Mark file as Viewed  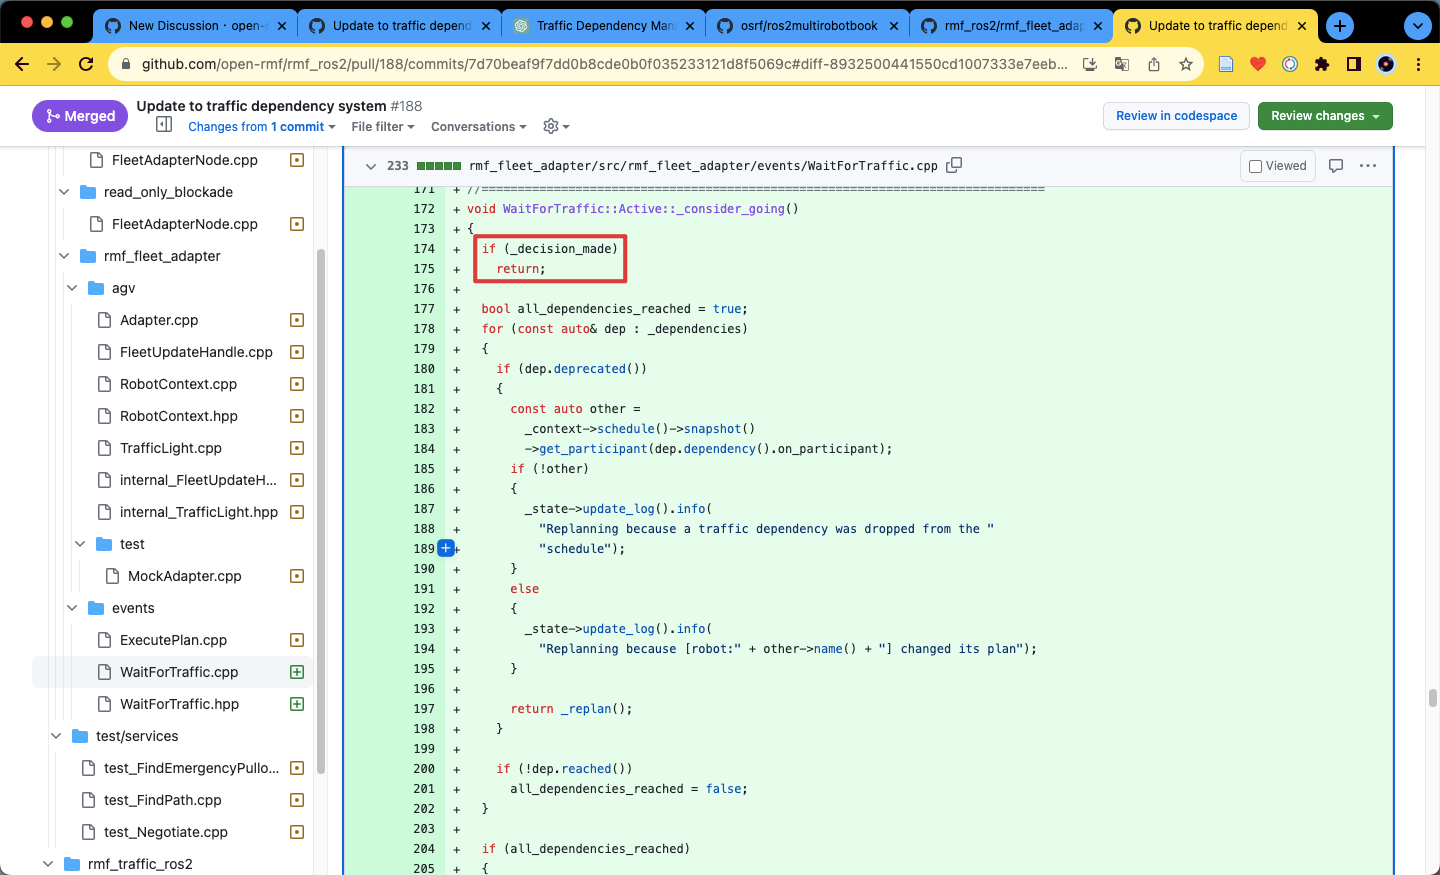pyautogui.click(x=1277, y=166)
